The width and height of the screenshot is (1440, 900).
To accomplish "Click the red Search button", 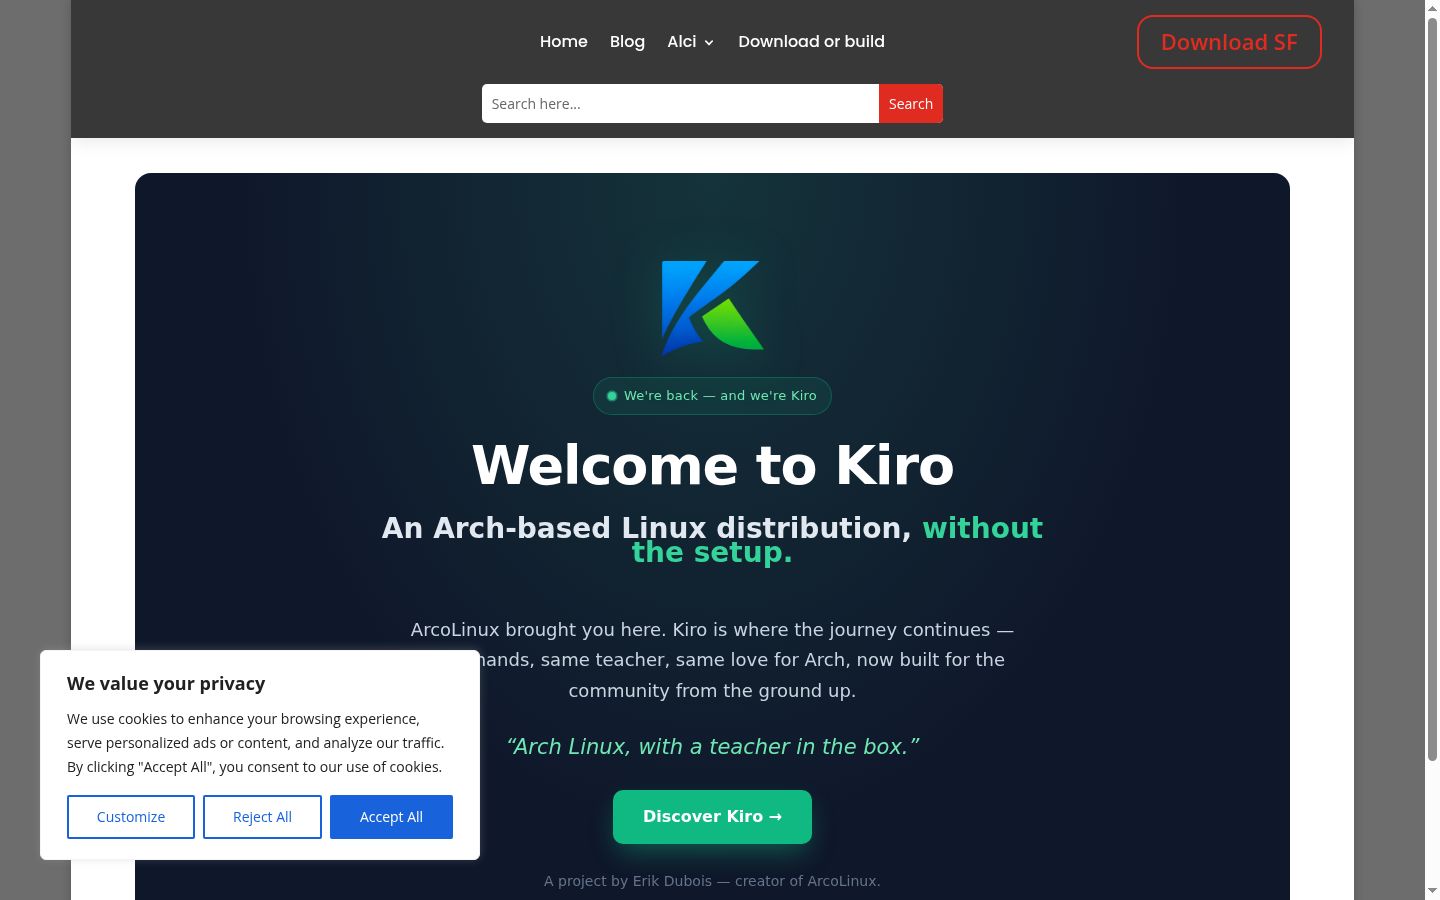I will pyautogui.click(x=911, y=104).
